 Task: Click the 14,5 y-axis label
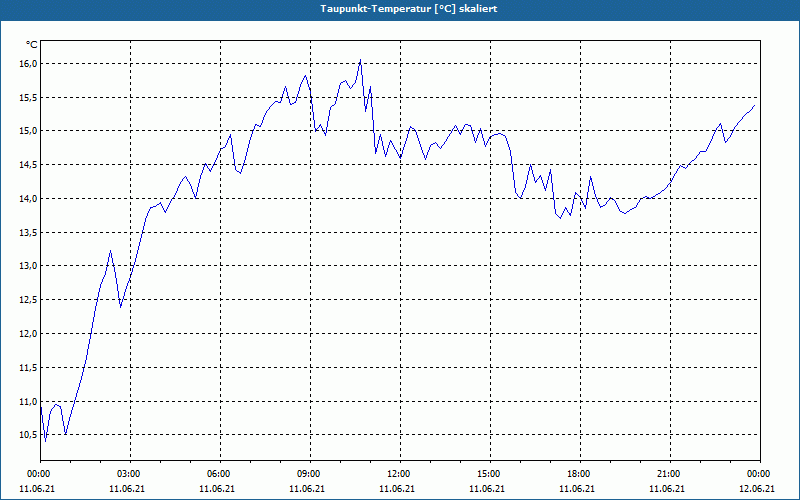29,164
